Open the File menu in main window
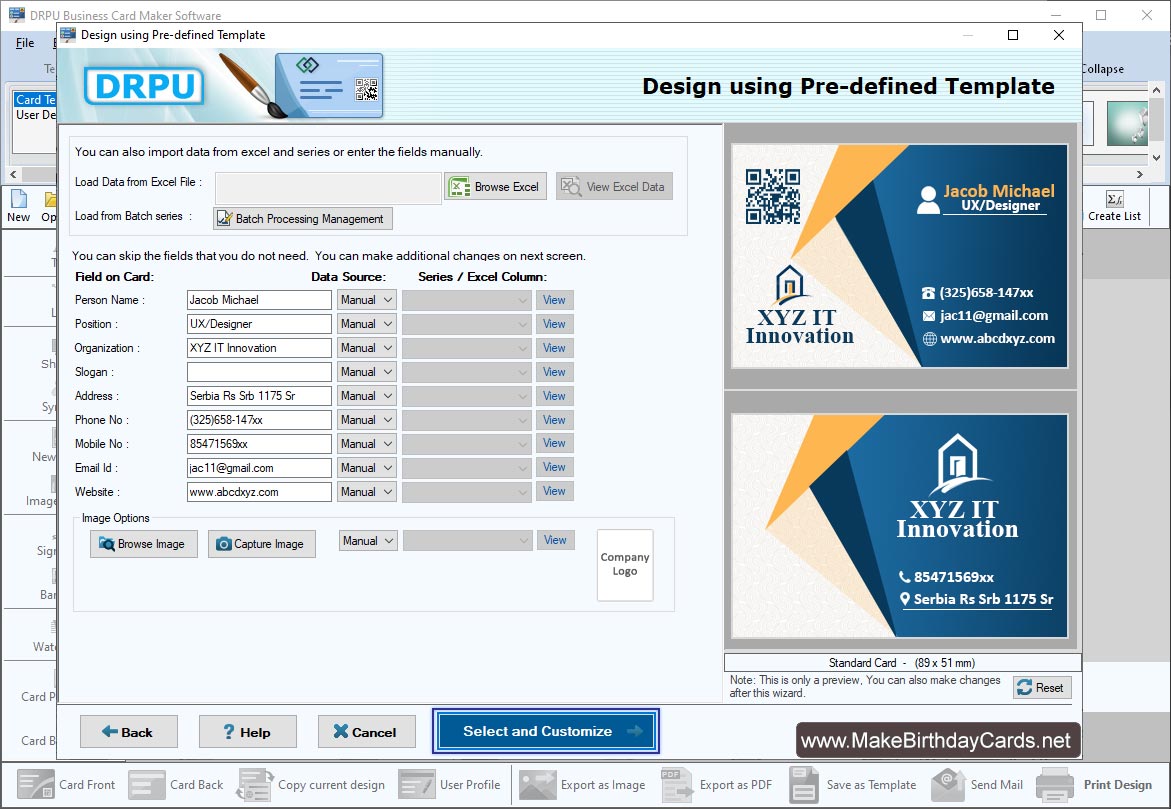Image resolution: width=1171 pixels, height=809 pixels. coord(25,43)
